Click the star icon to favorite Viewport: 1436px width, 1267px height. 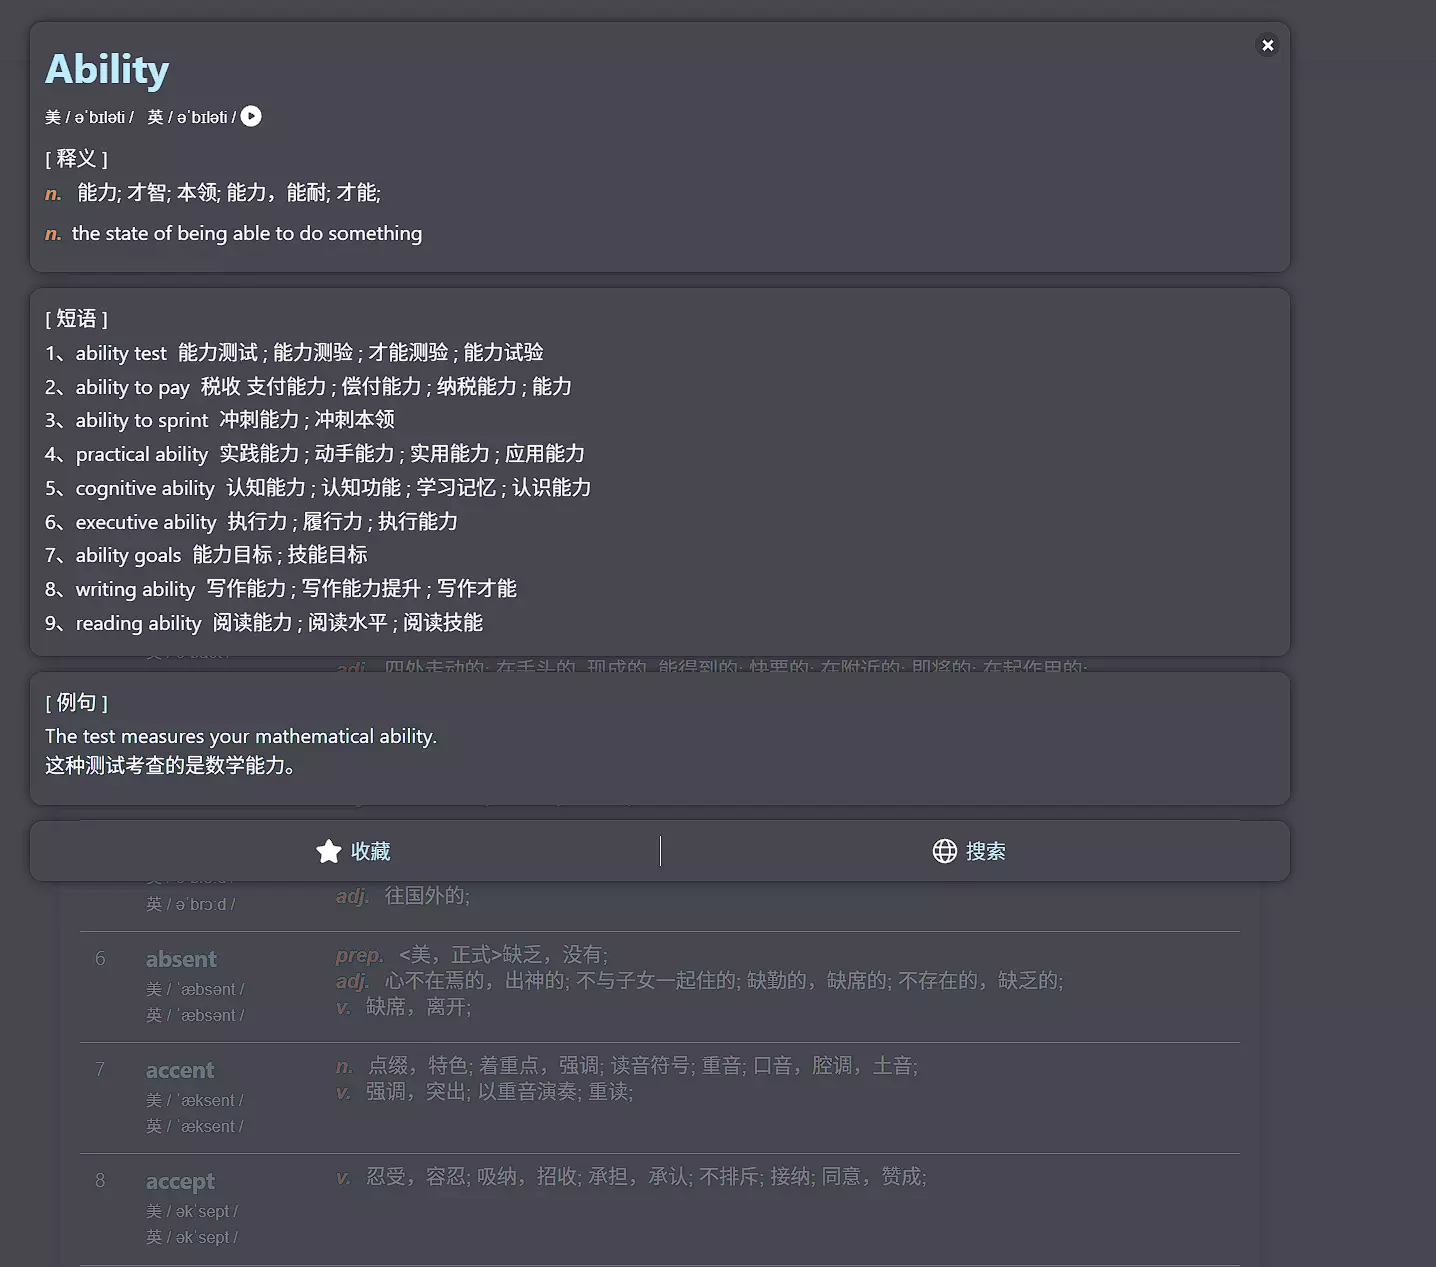click(329, 851)
